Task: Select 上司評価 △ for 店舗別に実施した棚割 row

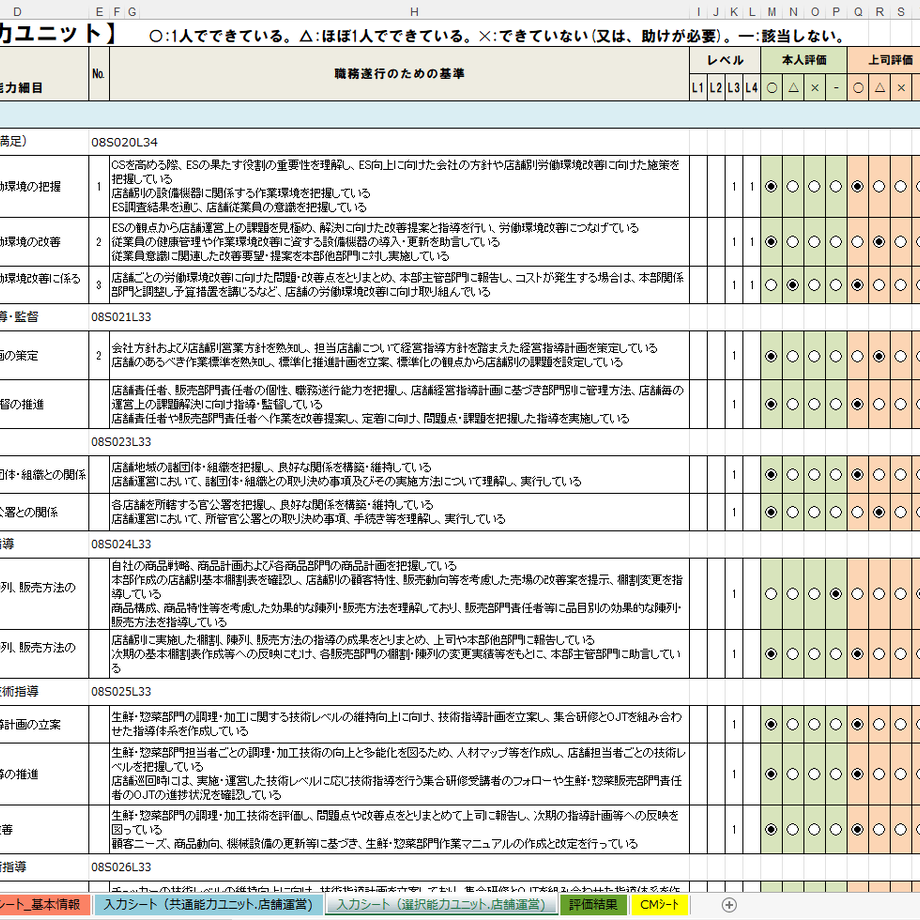Action: pos(879,654)
